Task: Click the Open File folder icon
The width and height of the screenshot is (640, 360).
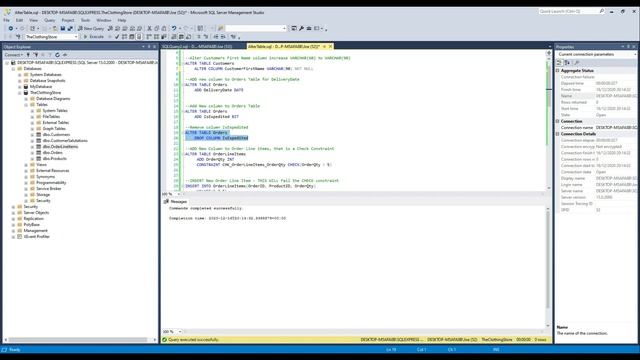Action: (x=55, y=29)
